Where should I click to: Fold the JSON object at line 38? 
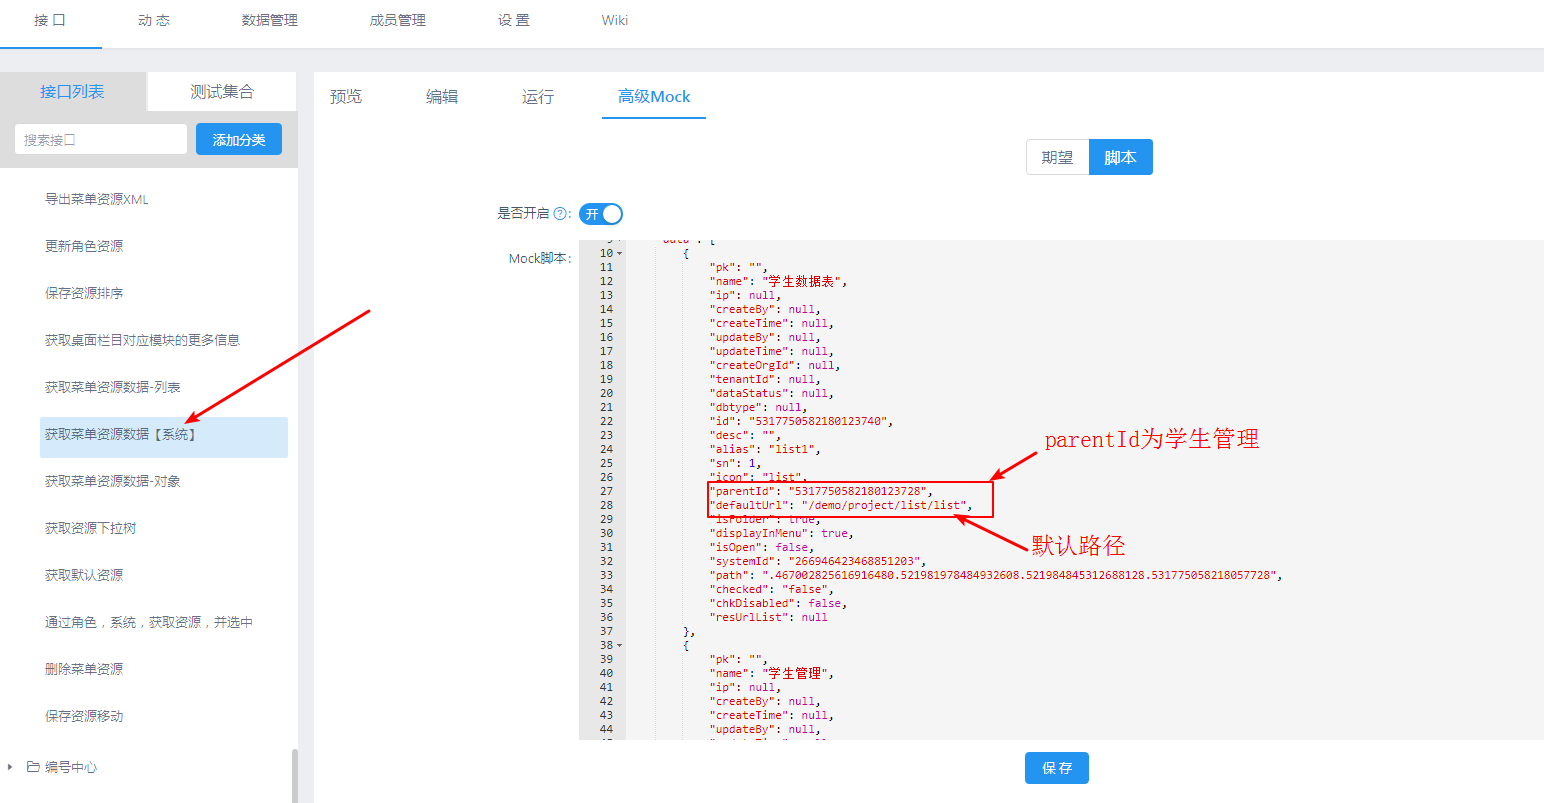[x=620, y=646]
